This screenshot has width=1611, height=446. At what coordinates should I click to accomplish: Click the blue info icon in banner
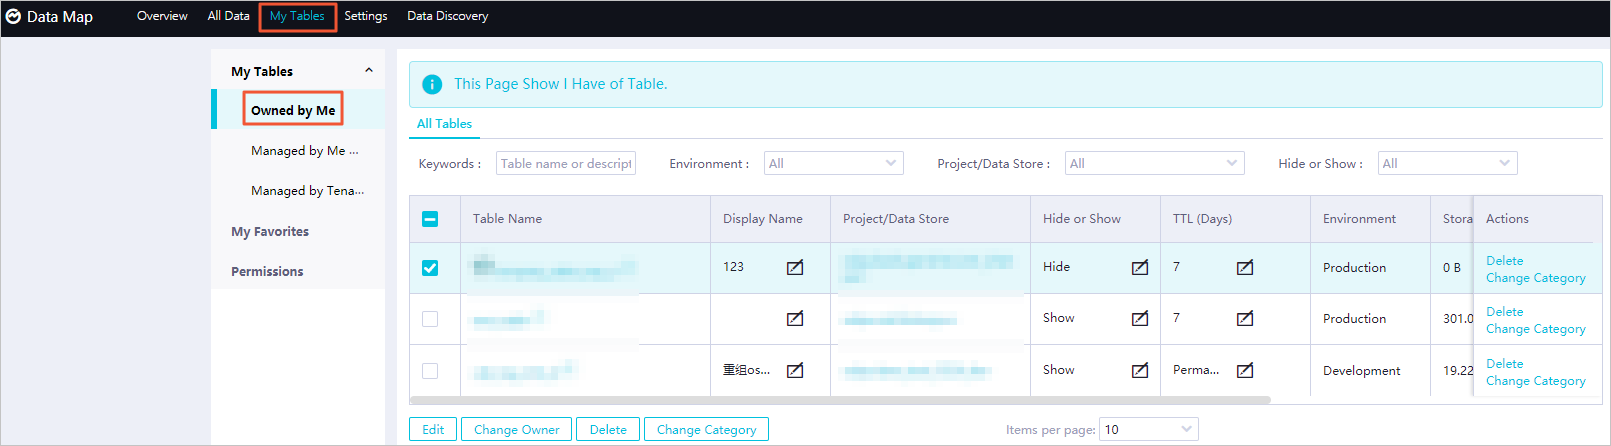(432, 84)
